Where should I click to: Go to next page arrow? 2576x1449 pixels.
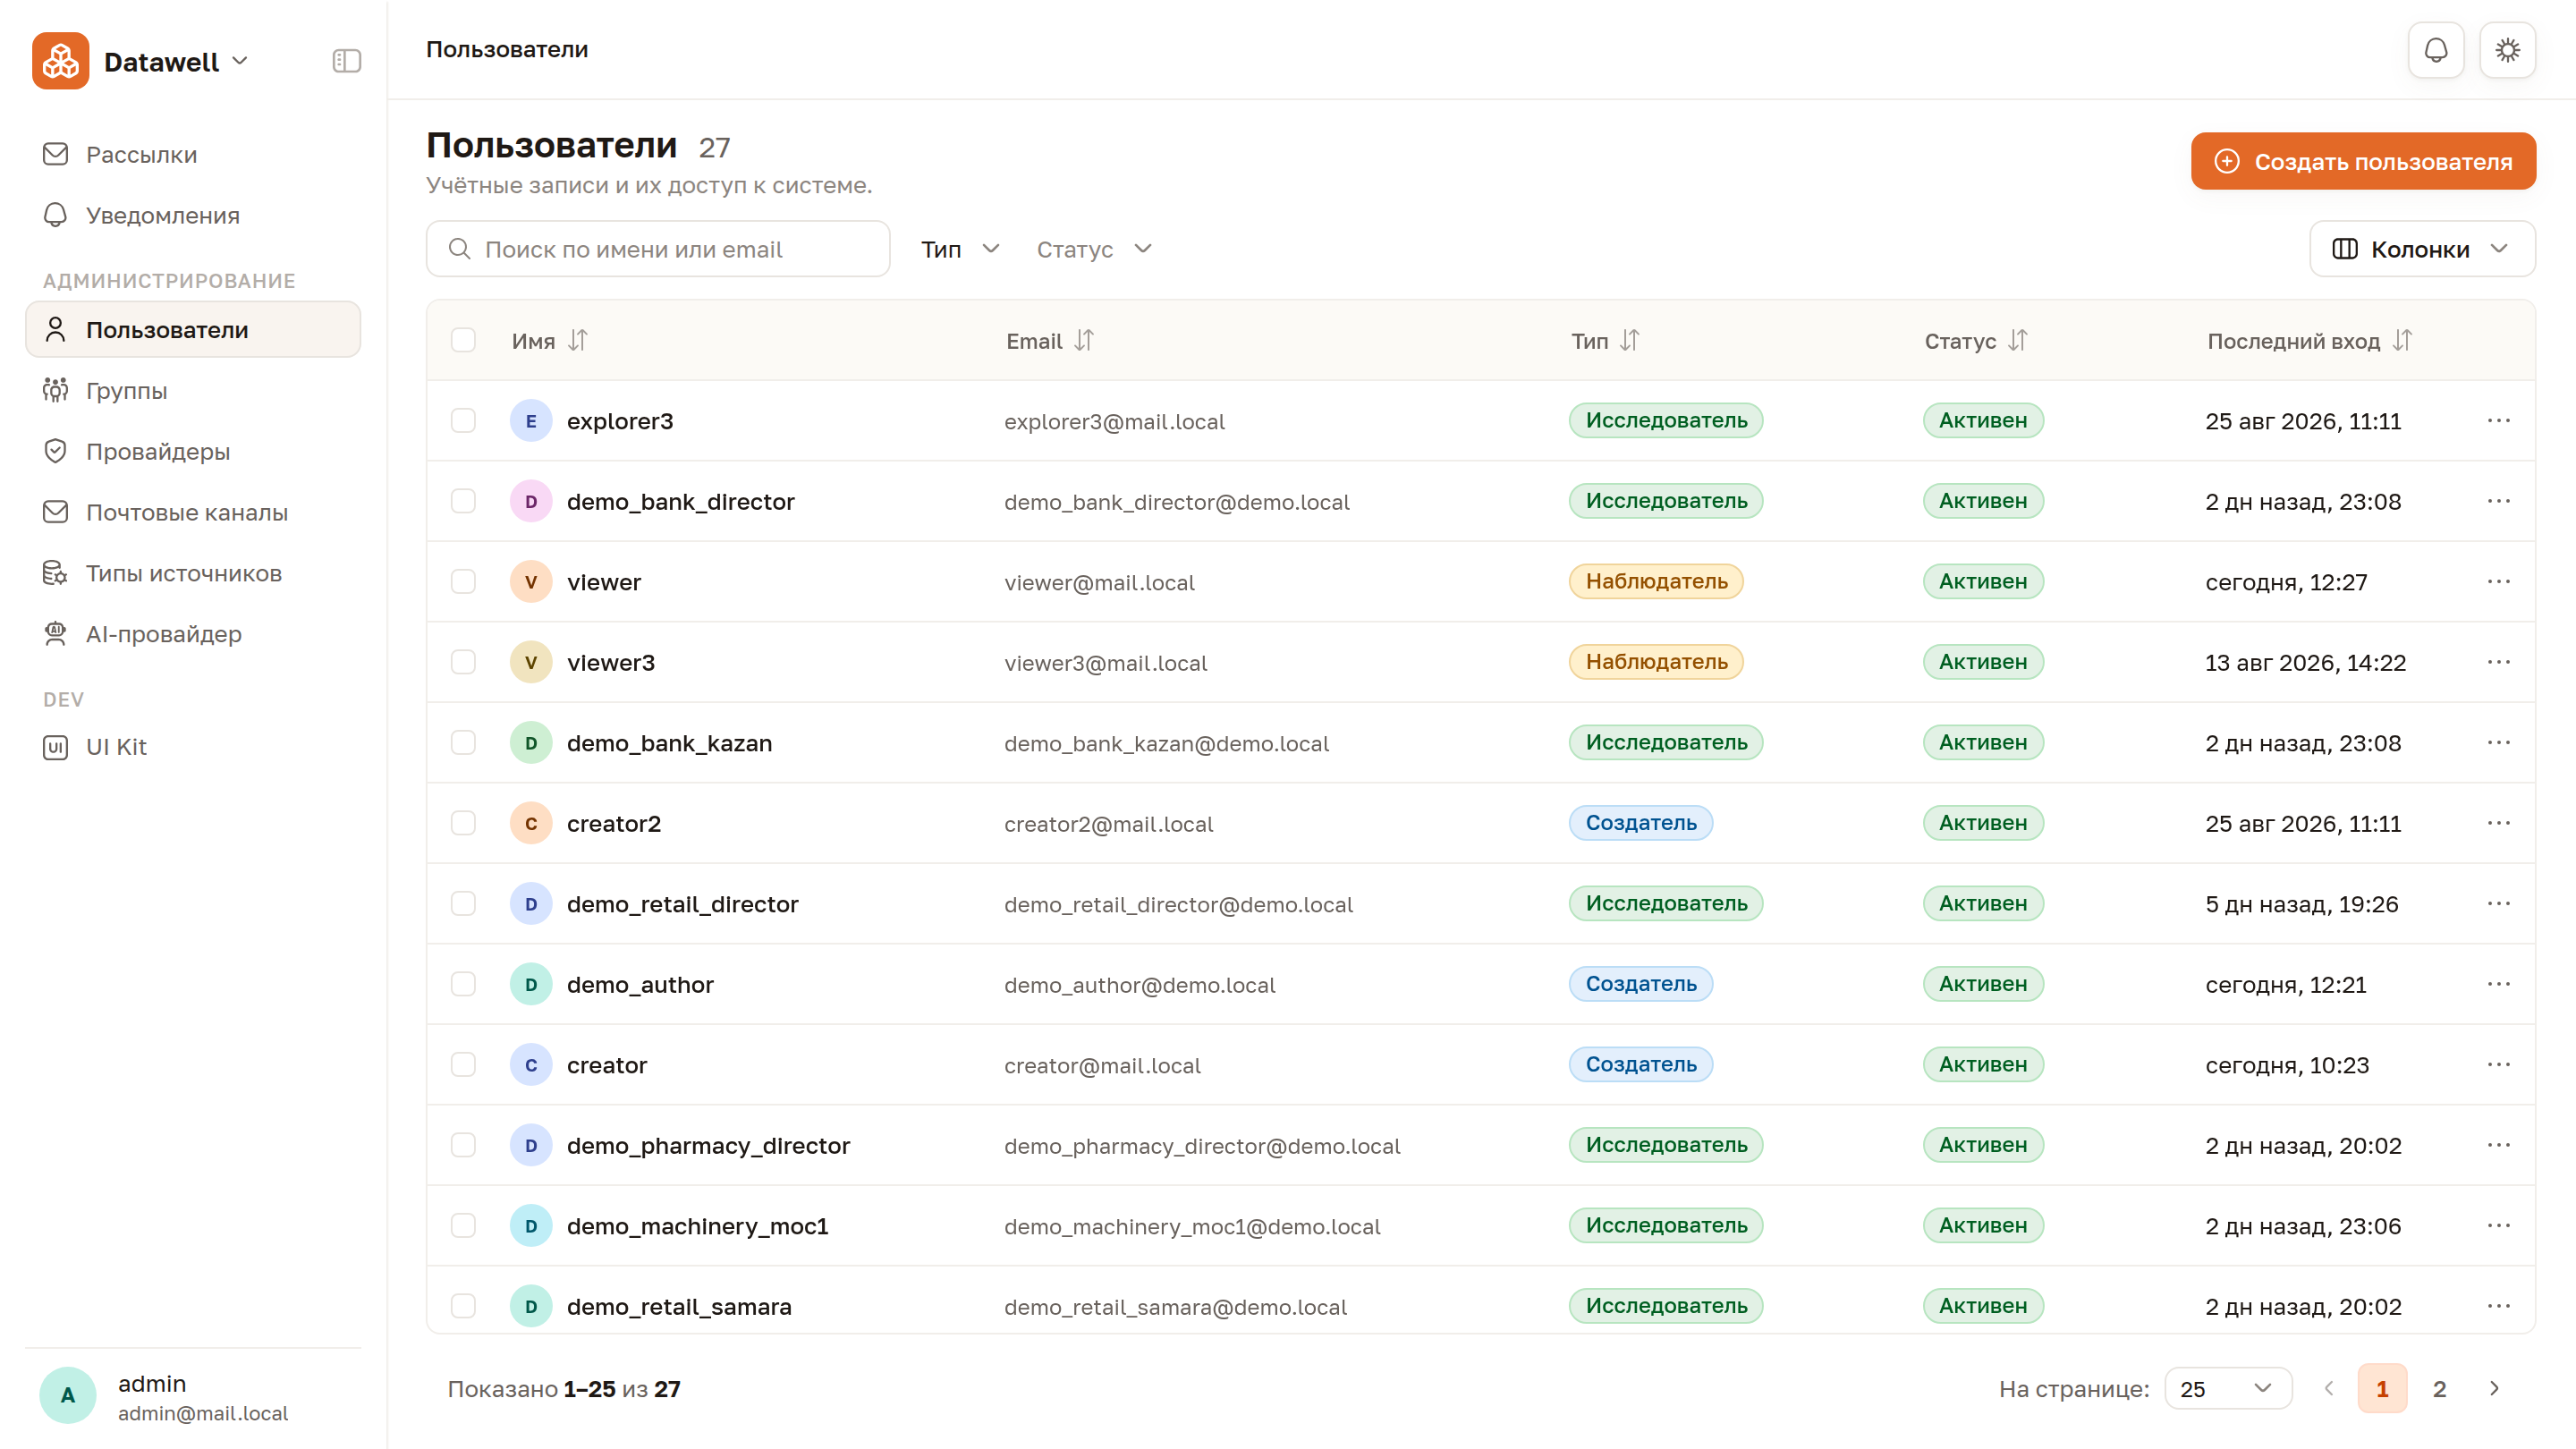[2494, 1389]
